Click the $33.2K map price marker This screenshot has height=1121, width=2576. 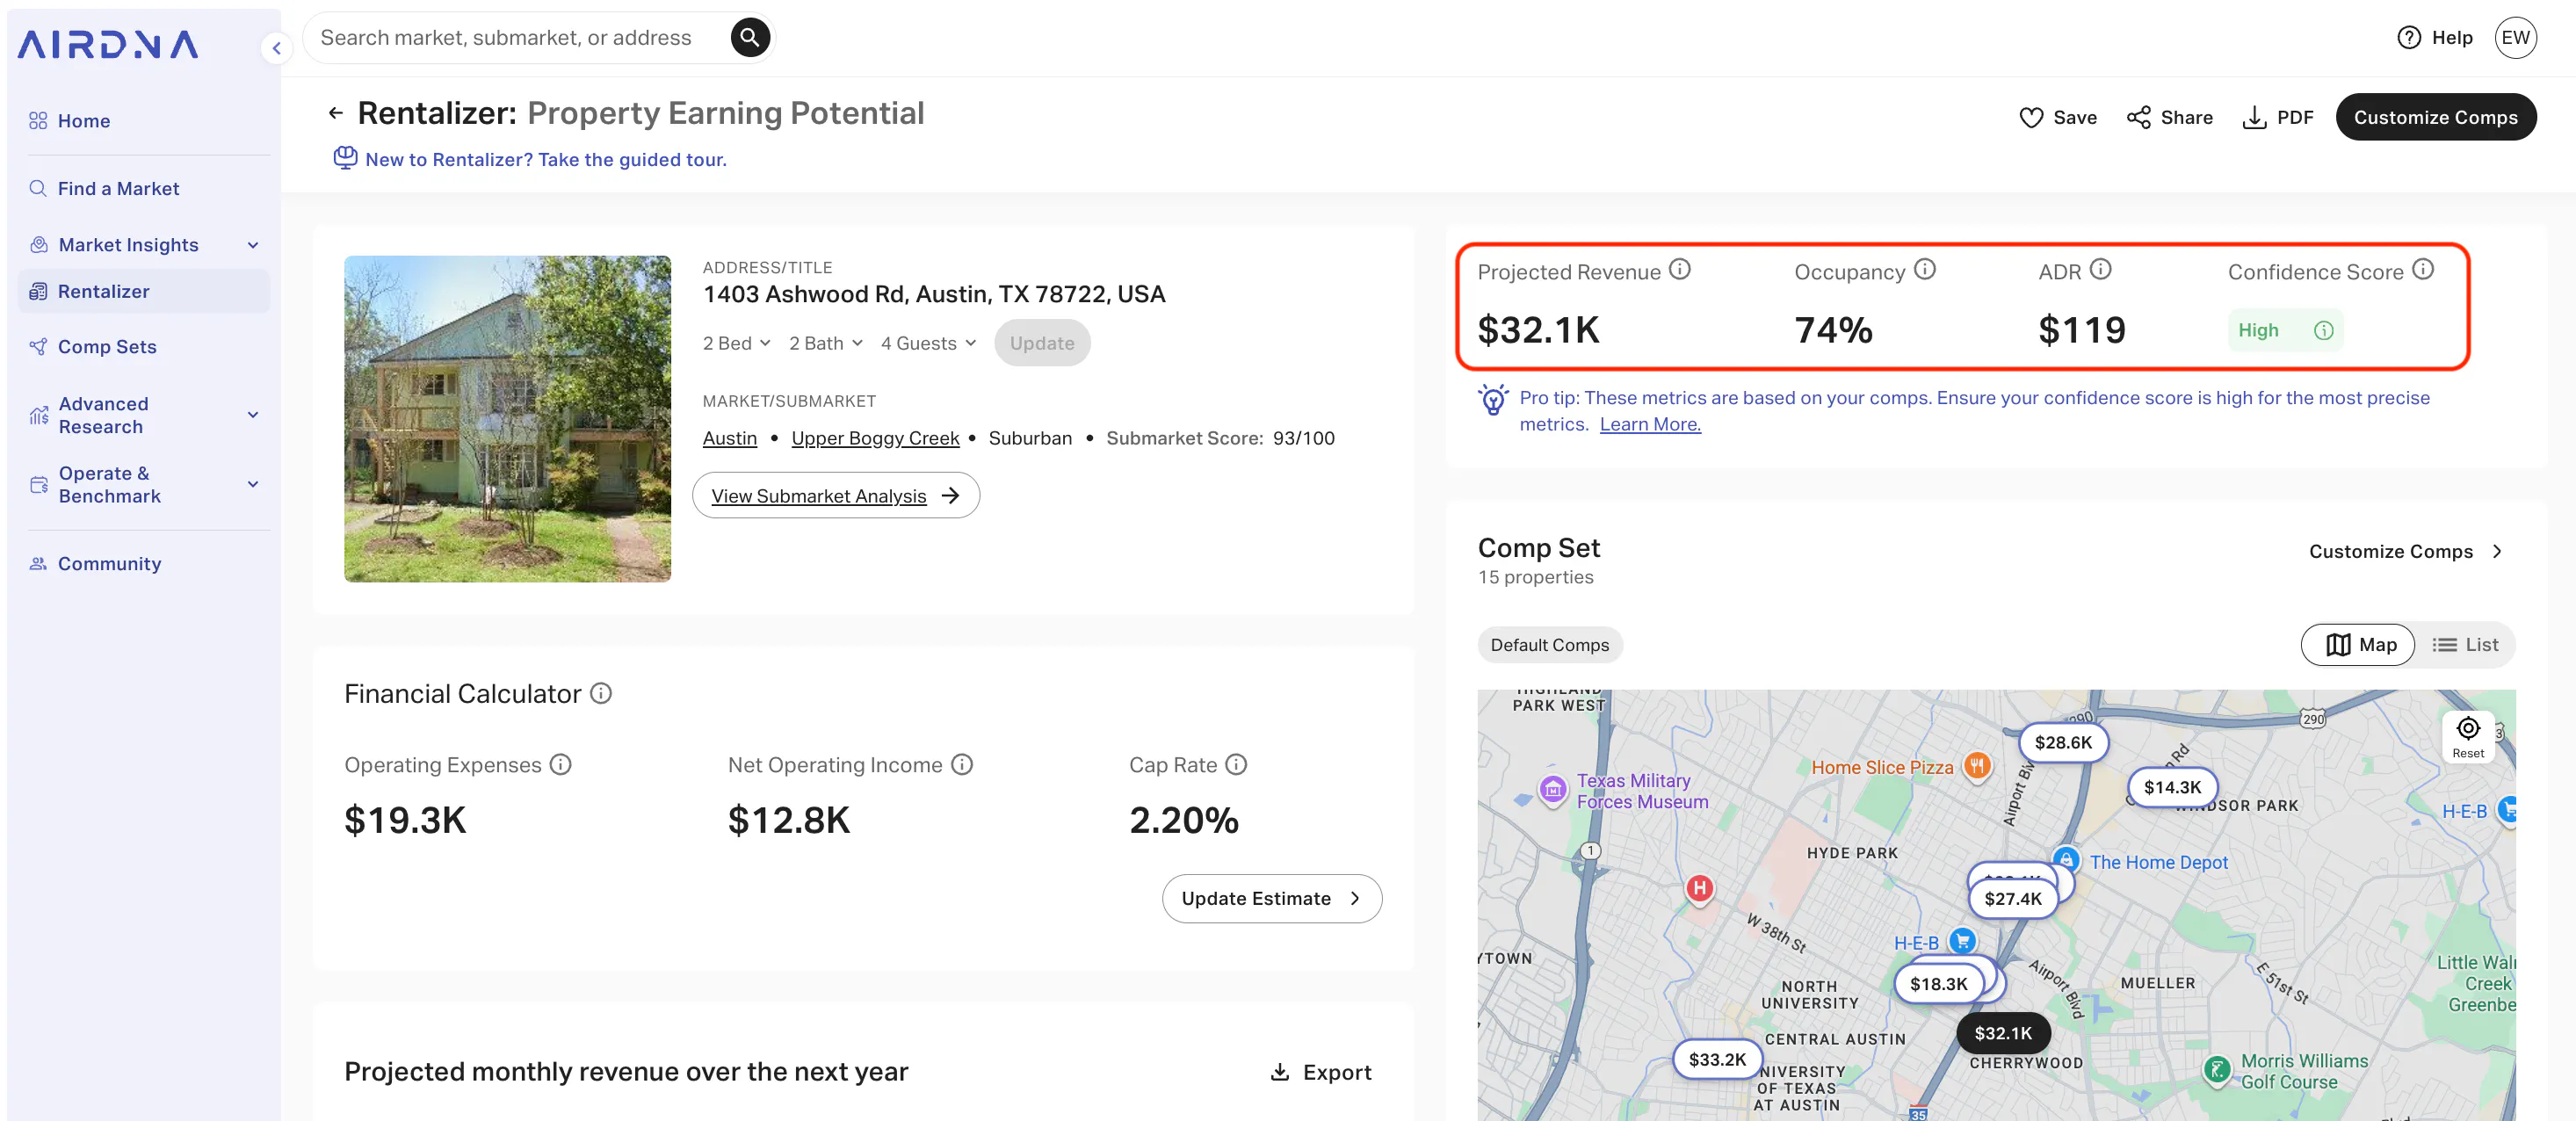click(x=1717, y=1060)
